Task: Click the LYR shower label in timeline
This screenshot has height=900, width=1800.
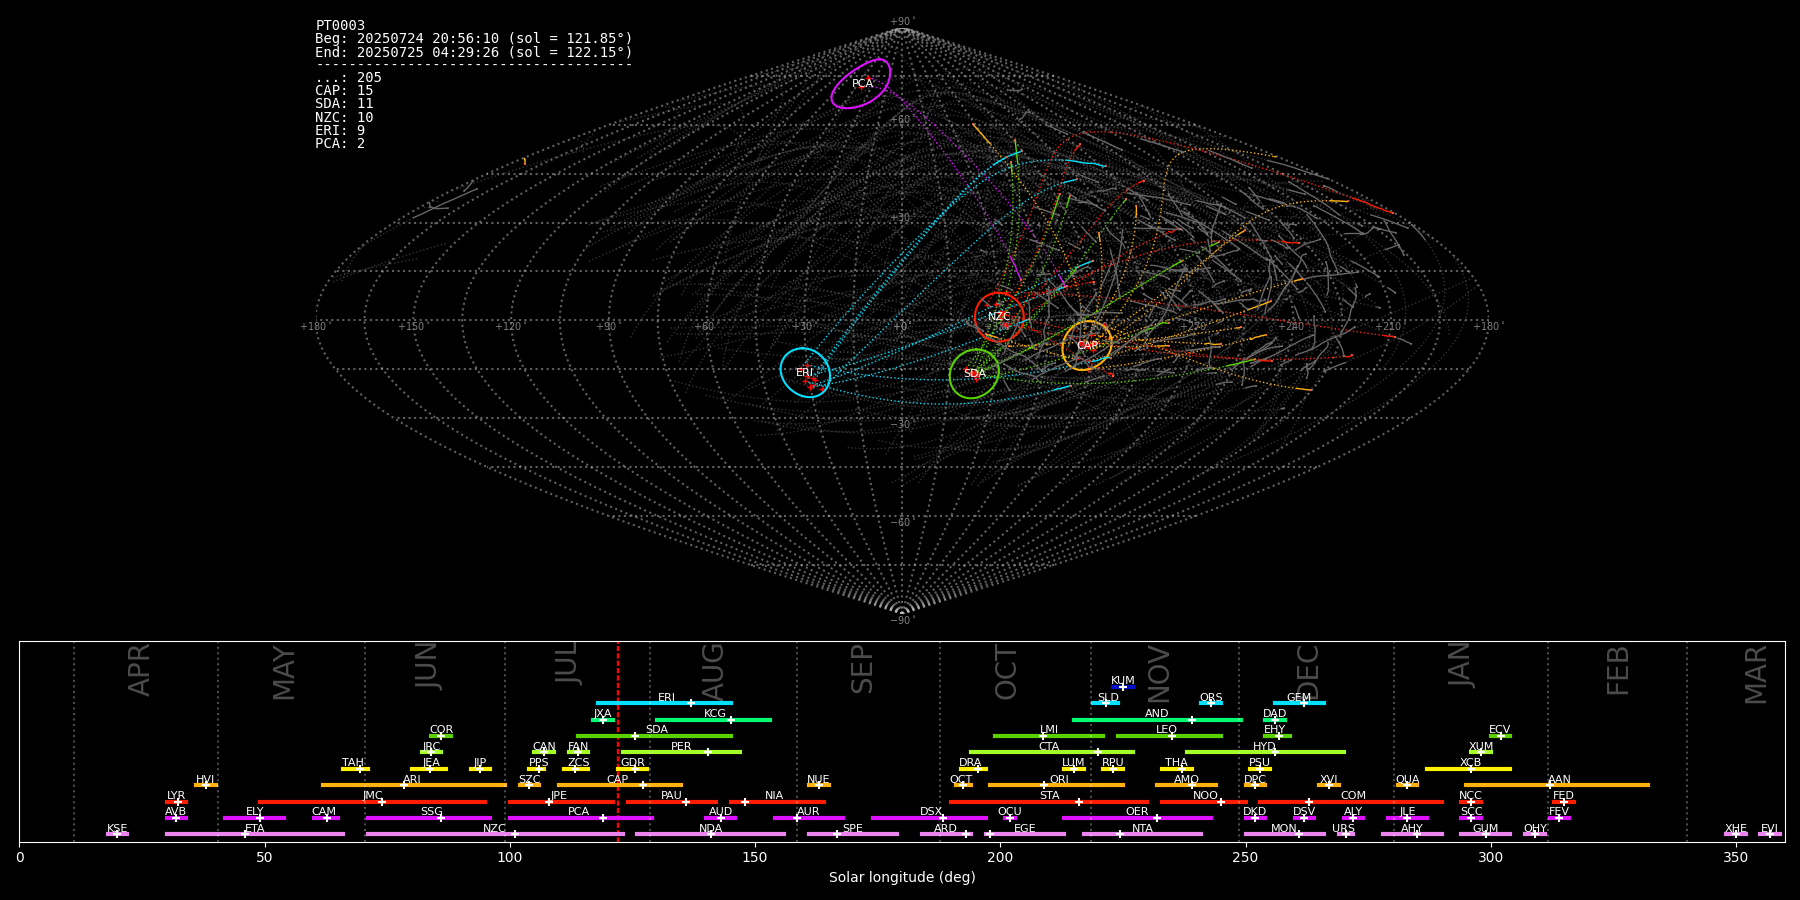Action: pyautogui.click(x=176, y=796)
